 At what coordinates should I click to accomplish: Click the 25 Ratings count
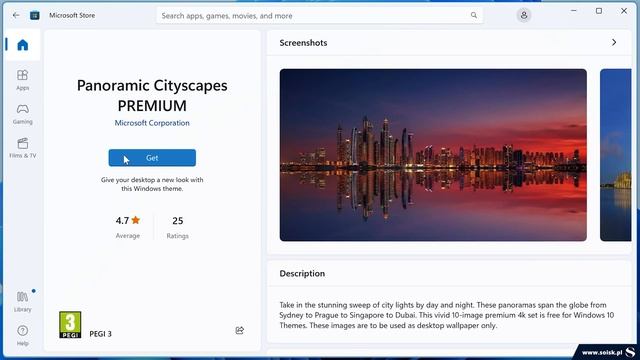(178, 227)
